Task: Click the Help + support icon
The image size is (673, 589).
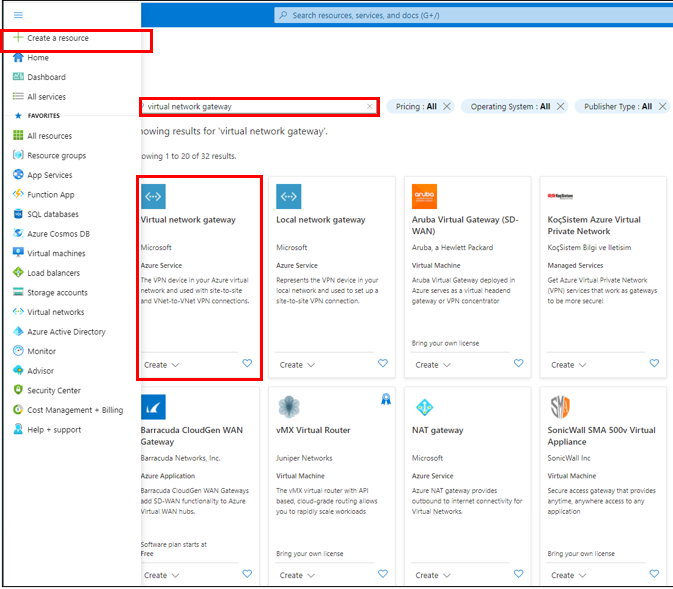Action: 18,429
